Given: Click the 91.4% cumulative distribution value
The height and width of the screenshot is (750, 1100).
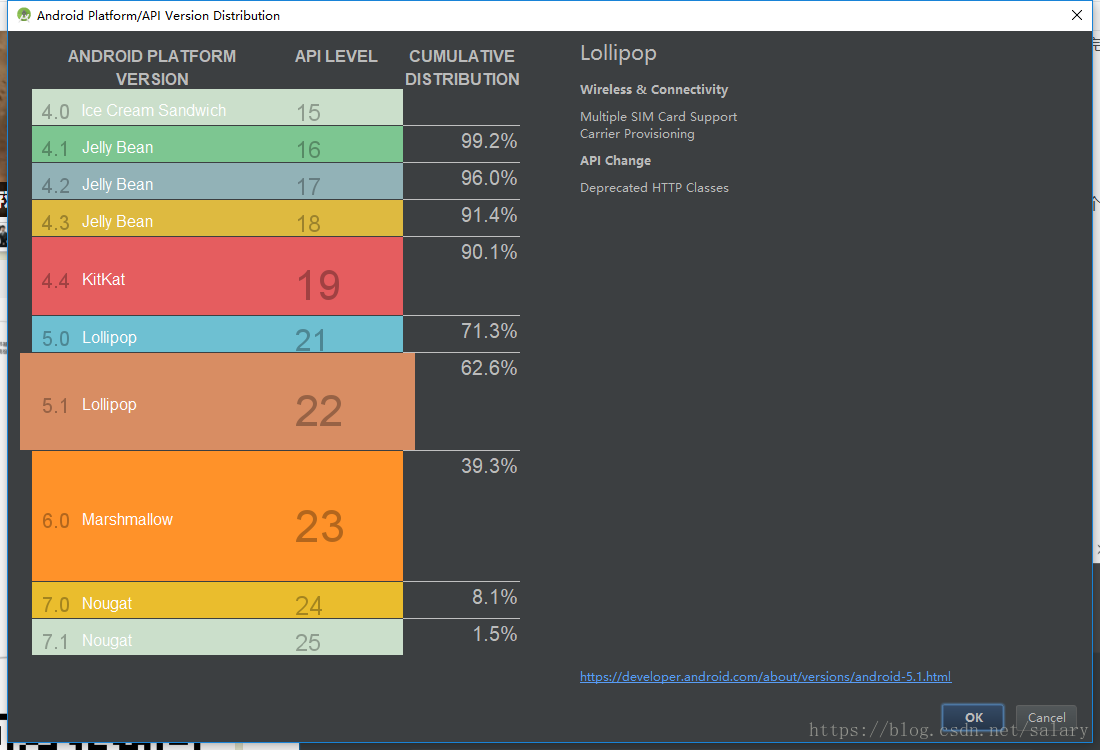Looking at the screenshot, I should (x=489, y=215).
